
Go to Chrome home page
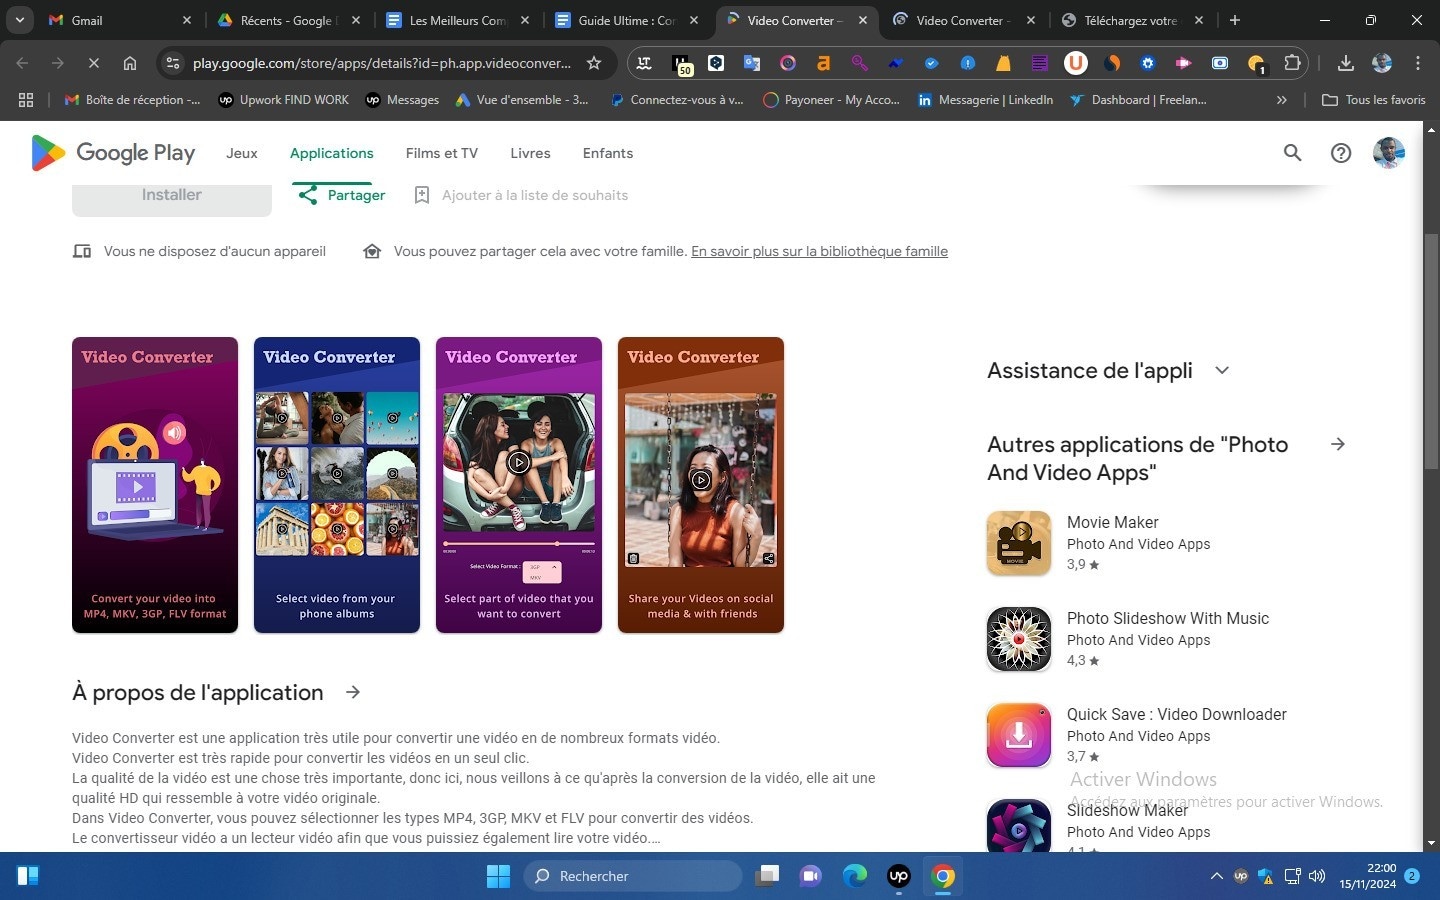130,63
